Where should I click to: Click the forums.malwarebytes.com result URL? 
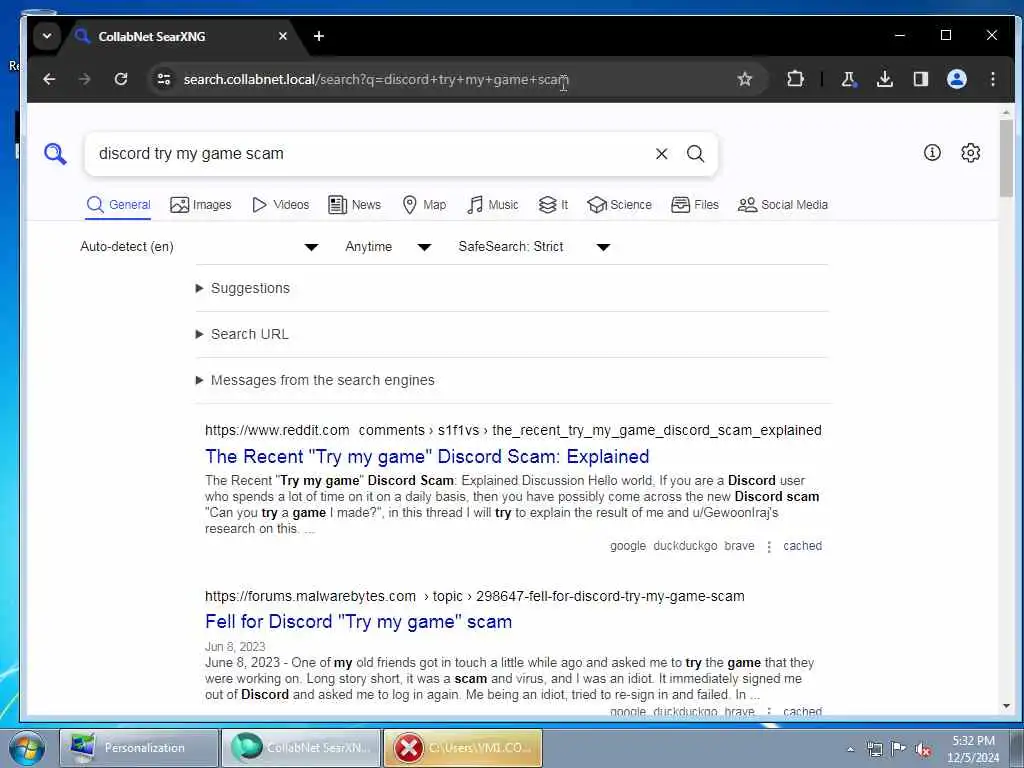[475, 596]
